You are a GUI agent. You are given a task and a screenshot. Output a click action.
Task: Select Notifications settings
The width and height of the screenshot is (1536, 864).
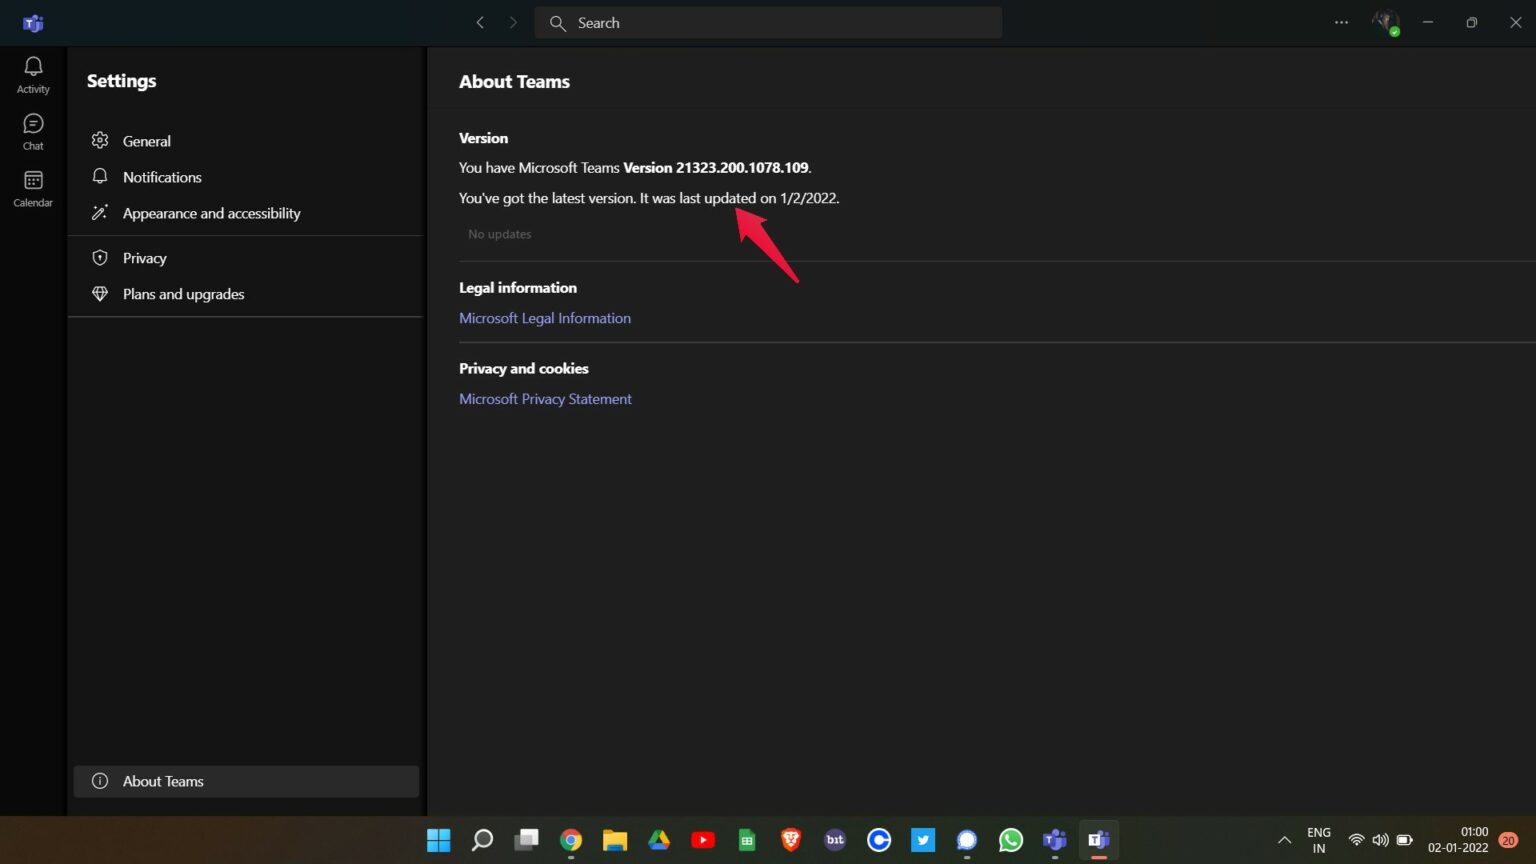click(161, 177)
